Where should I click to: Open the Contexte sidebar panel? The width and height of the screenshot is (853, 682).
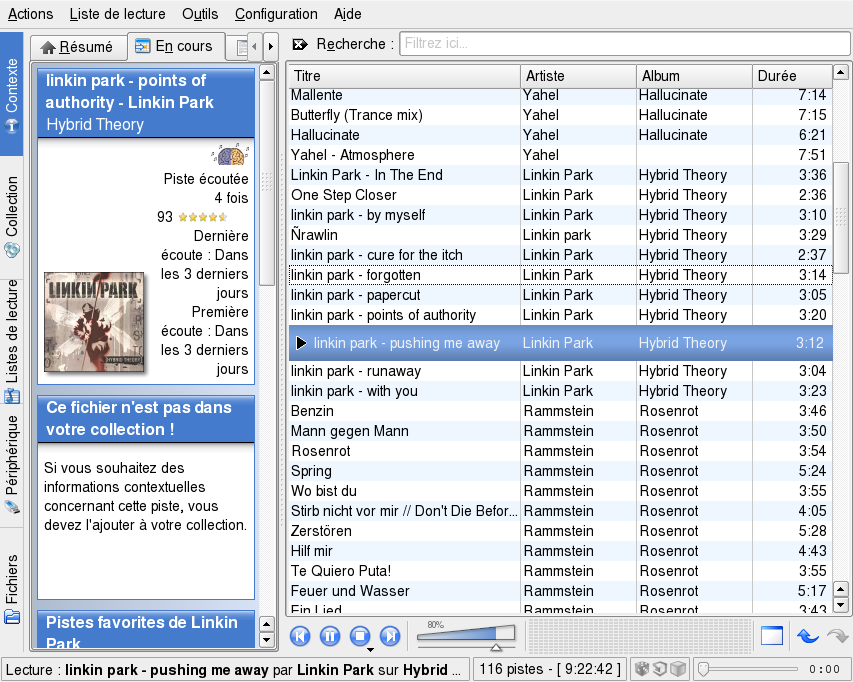coord(11,95)
